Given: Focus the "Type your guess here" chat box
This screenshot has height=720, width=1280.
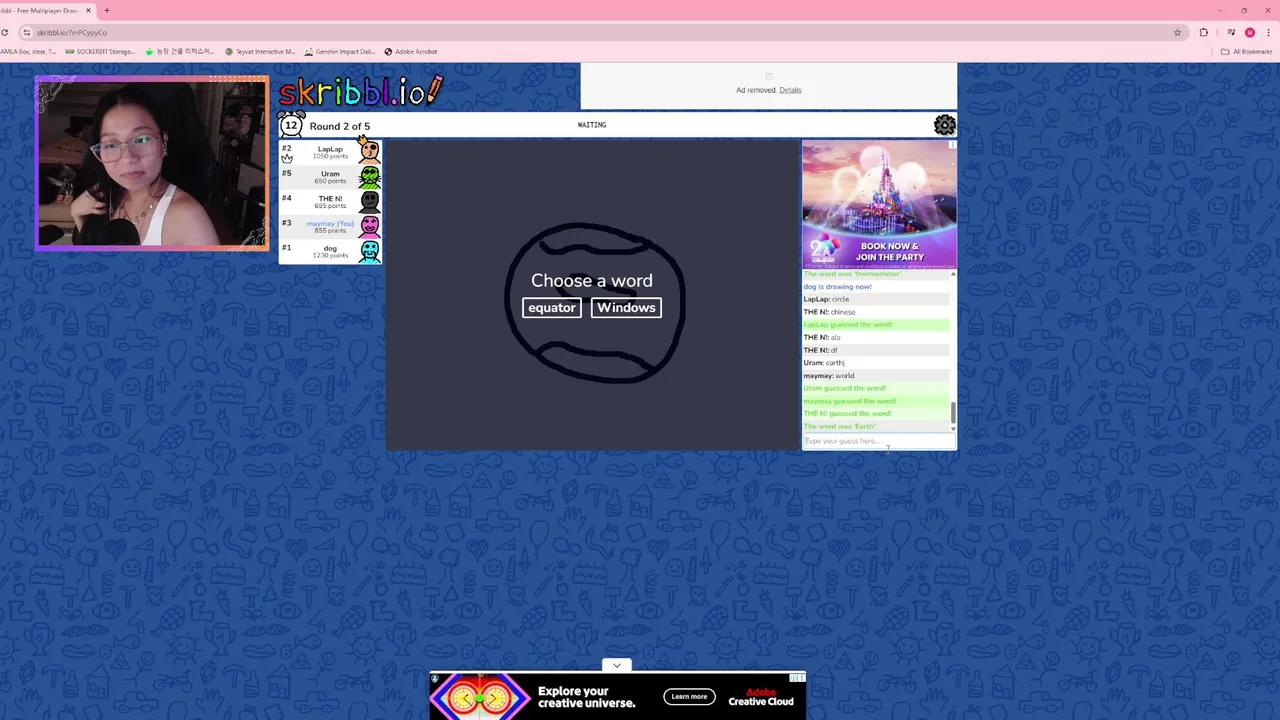Looking at the screenshot, I should [x=878, y=441].
